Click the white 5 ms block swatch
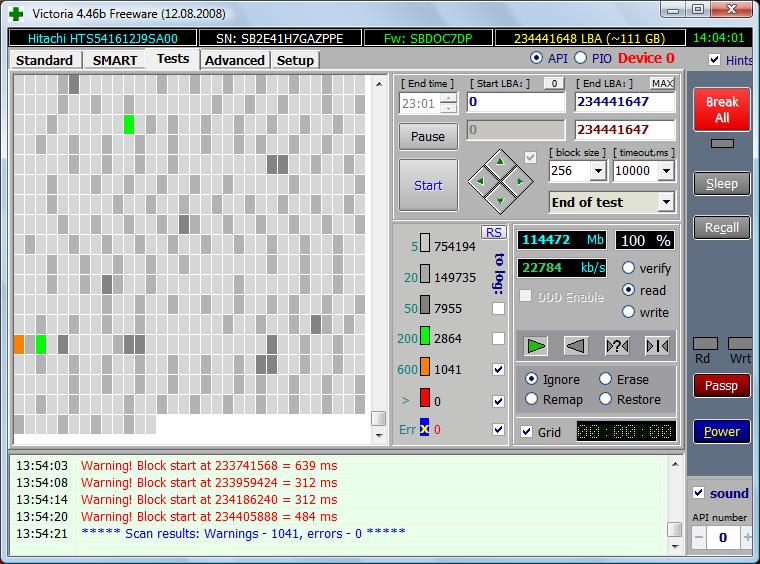The width and height of the screenshot is (760, 564). pyautogui.click(x=425, y=242)
